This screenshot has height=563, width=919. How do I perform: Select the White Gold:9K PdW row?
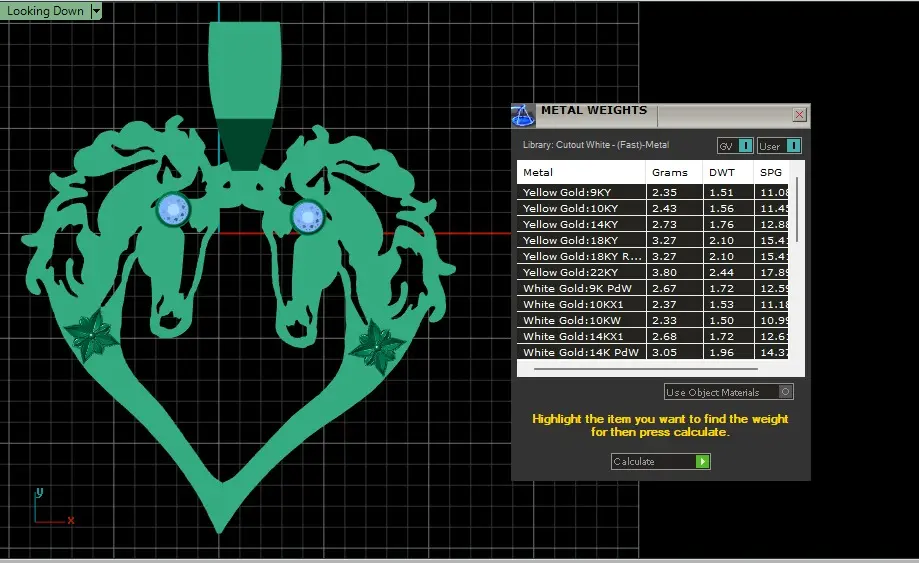pos(652,288)
